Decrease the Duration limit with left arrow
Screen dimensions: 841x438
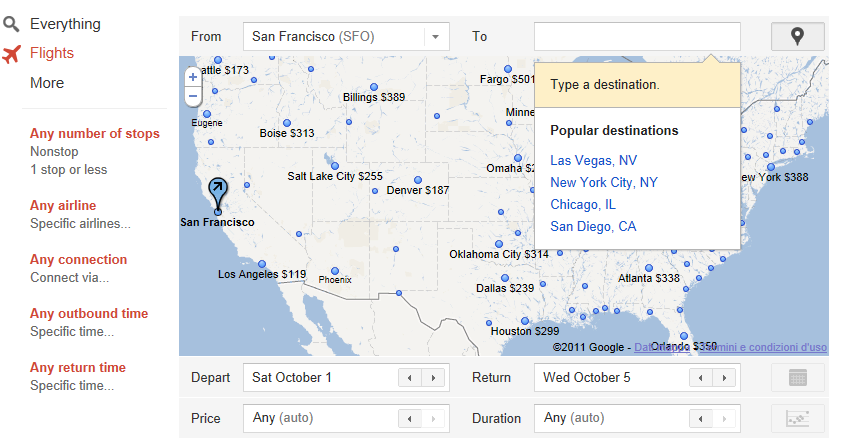pyautogui.click(x=701, y=418)
